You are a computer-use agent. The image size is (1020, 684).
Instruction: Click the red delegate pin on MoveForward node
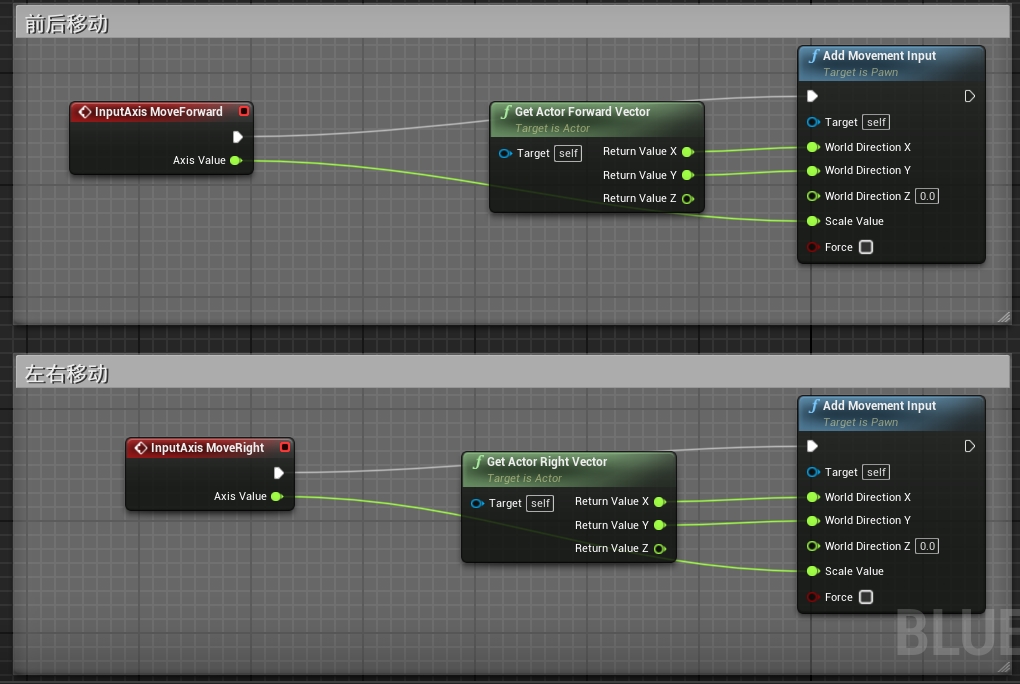[x=243, y=112]
